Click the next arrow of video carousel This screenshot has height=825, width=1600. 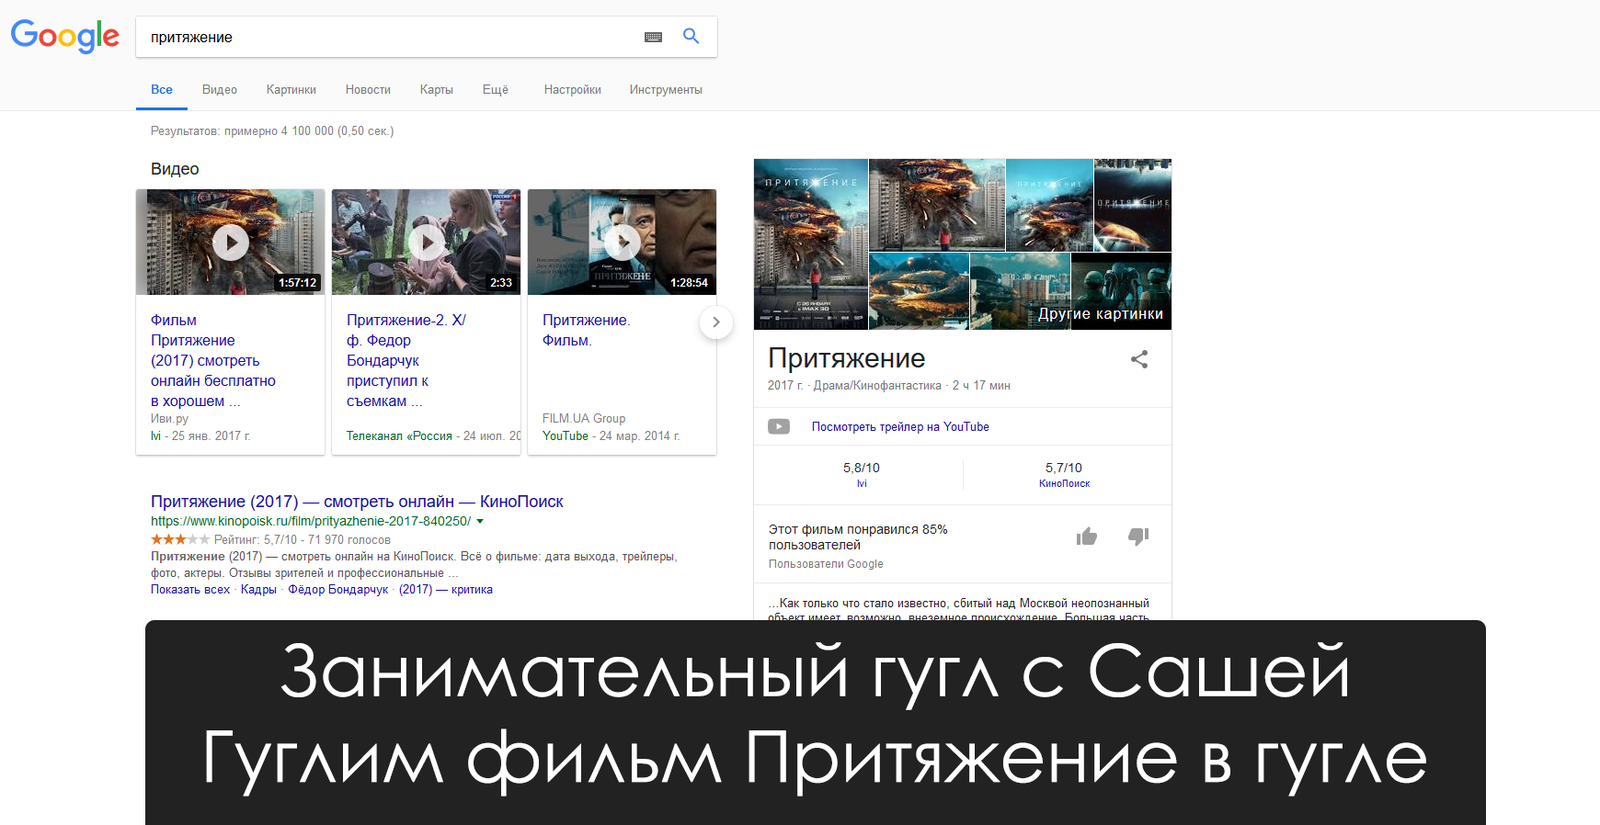[x=716, y=322]
